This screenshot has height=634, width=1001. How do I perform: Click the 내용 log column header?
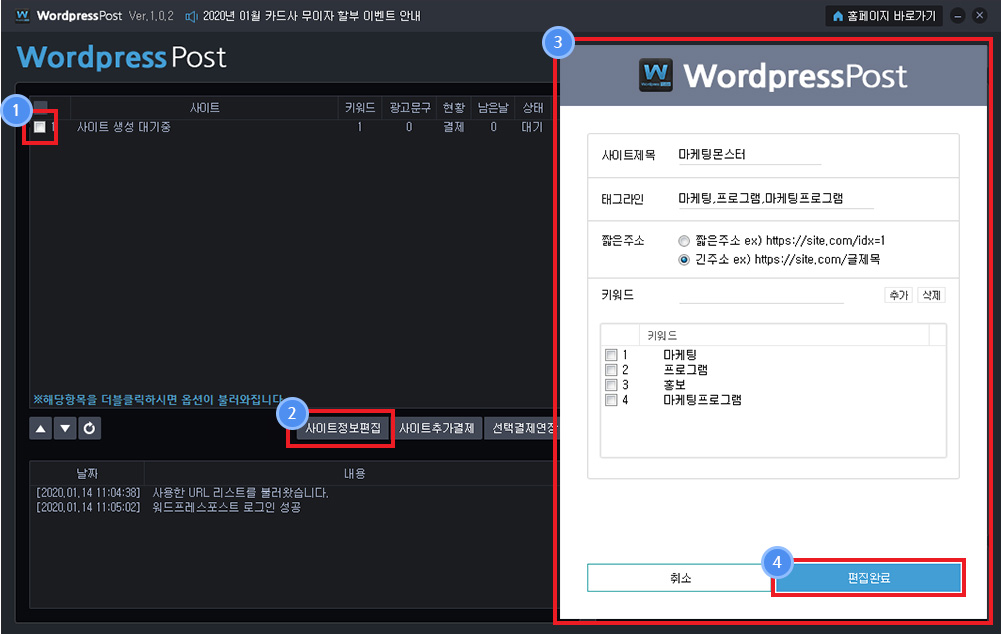[354, 473]
